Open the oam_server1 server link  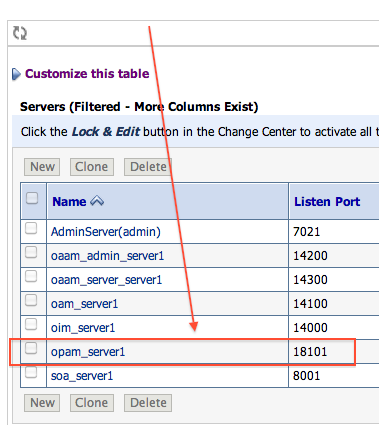click(x=84, y=304)
